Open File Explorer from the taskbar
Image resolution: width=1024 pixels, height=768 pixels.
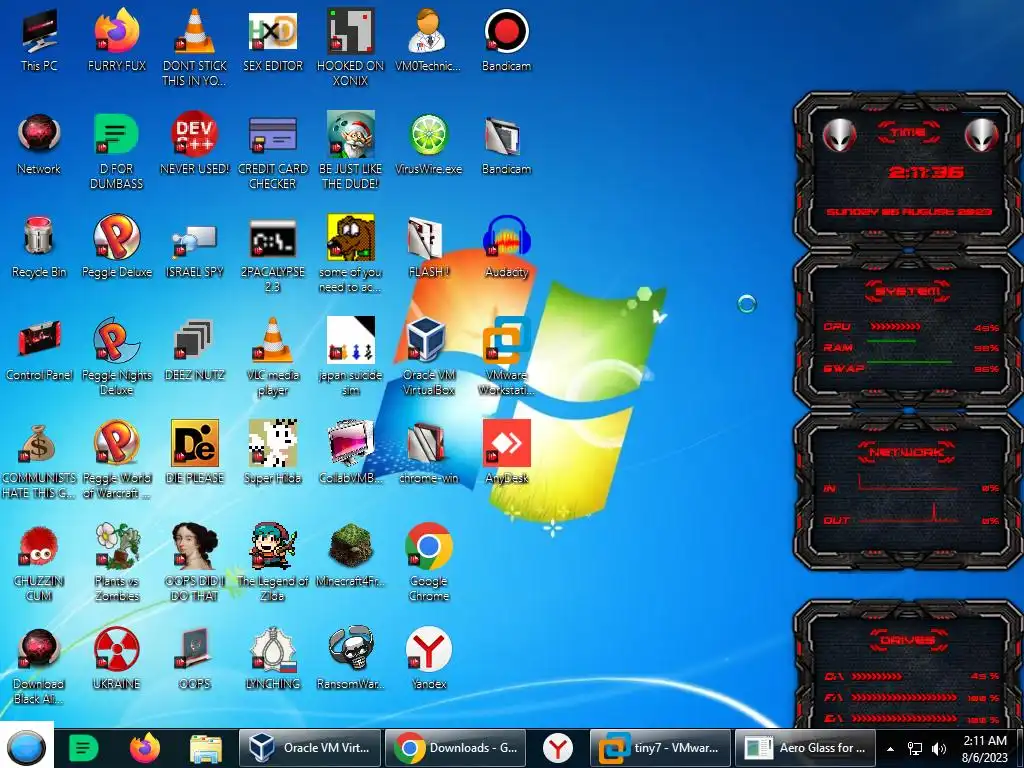coord(206,748)
